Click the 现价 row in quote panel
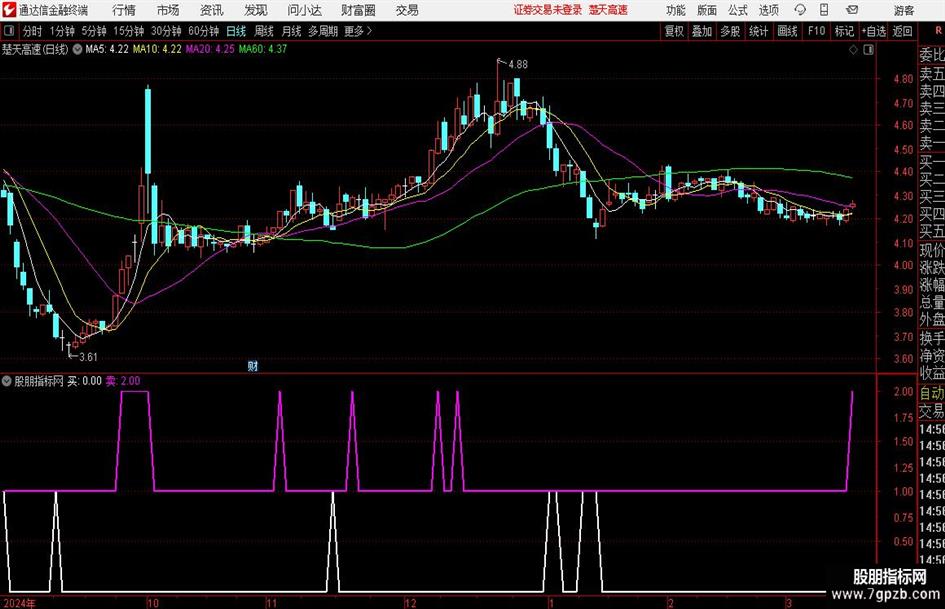This screenshot has width=945, height=609. click(x=932, y=251)
